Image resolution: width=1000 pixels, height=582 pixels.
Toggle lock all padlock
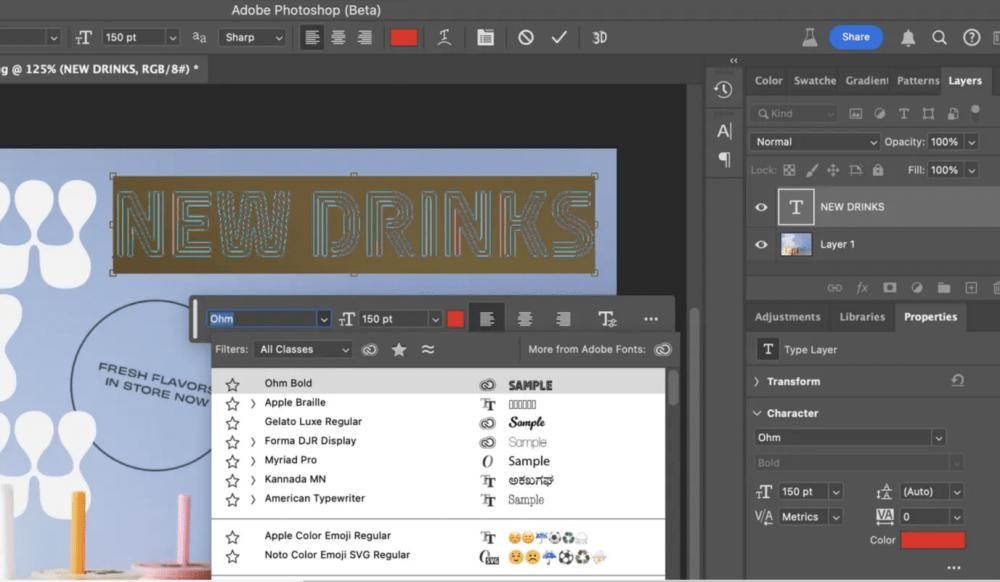tap(878, 170)
